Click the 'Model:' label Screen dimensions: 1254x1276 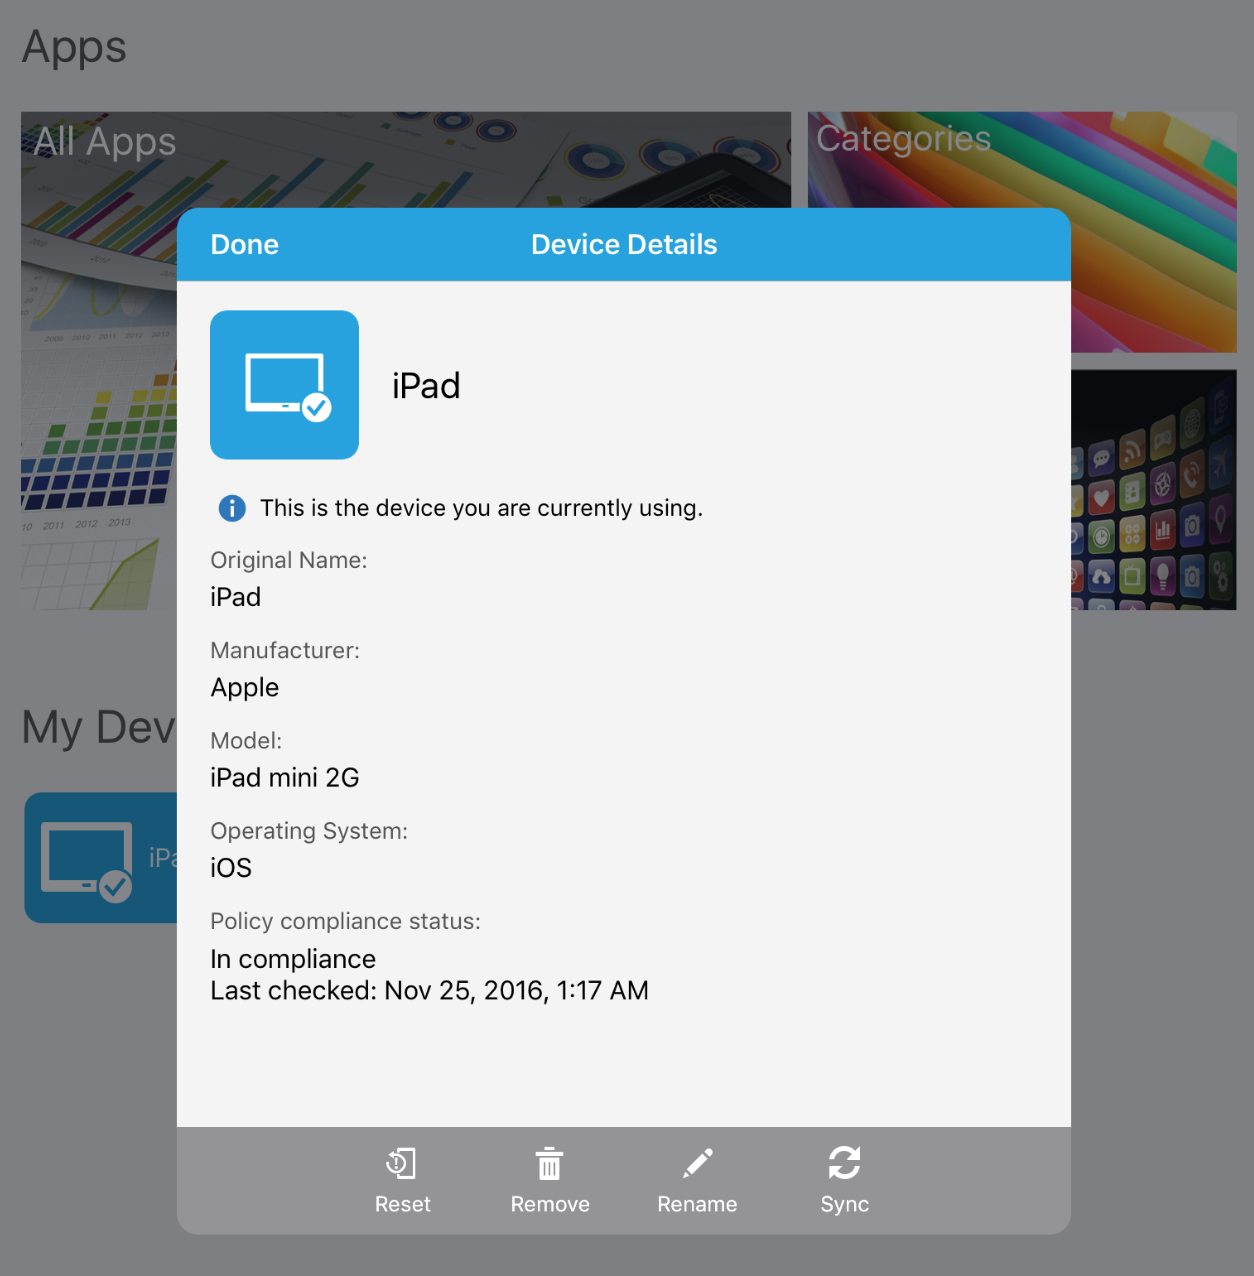(246, 740)
